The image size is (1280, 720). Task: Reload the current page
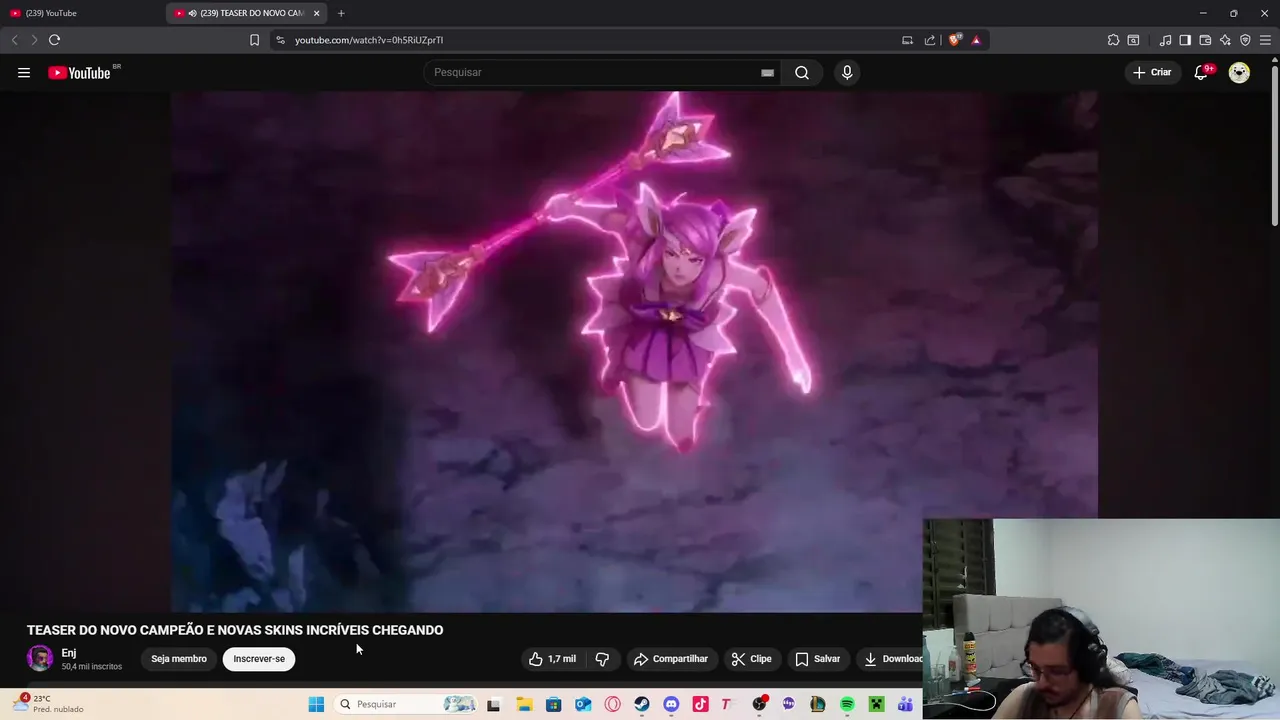[55, 40]
